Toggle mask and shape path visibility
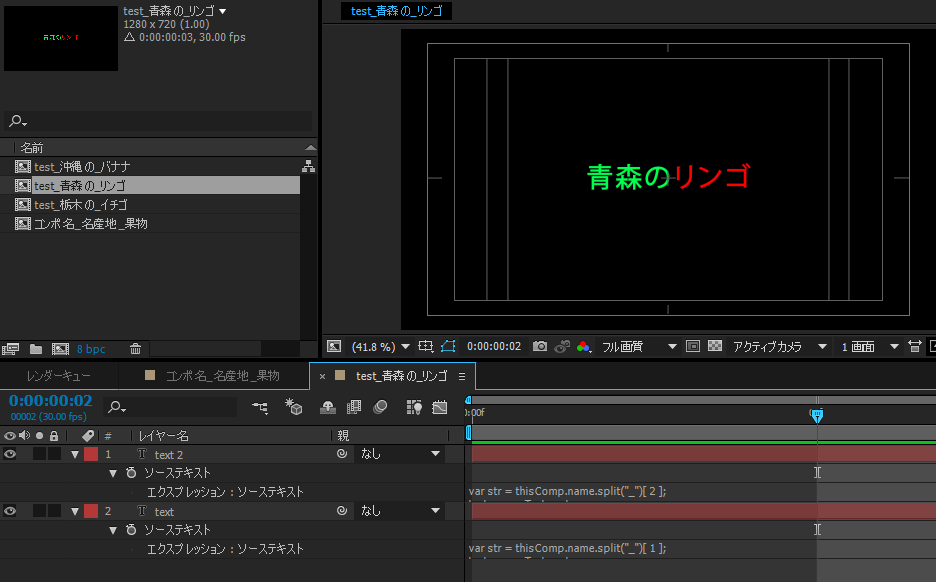The height and width of the screenshot is (582, 936). 448,347
